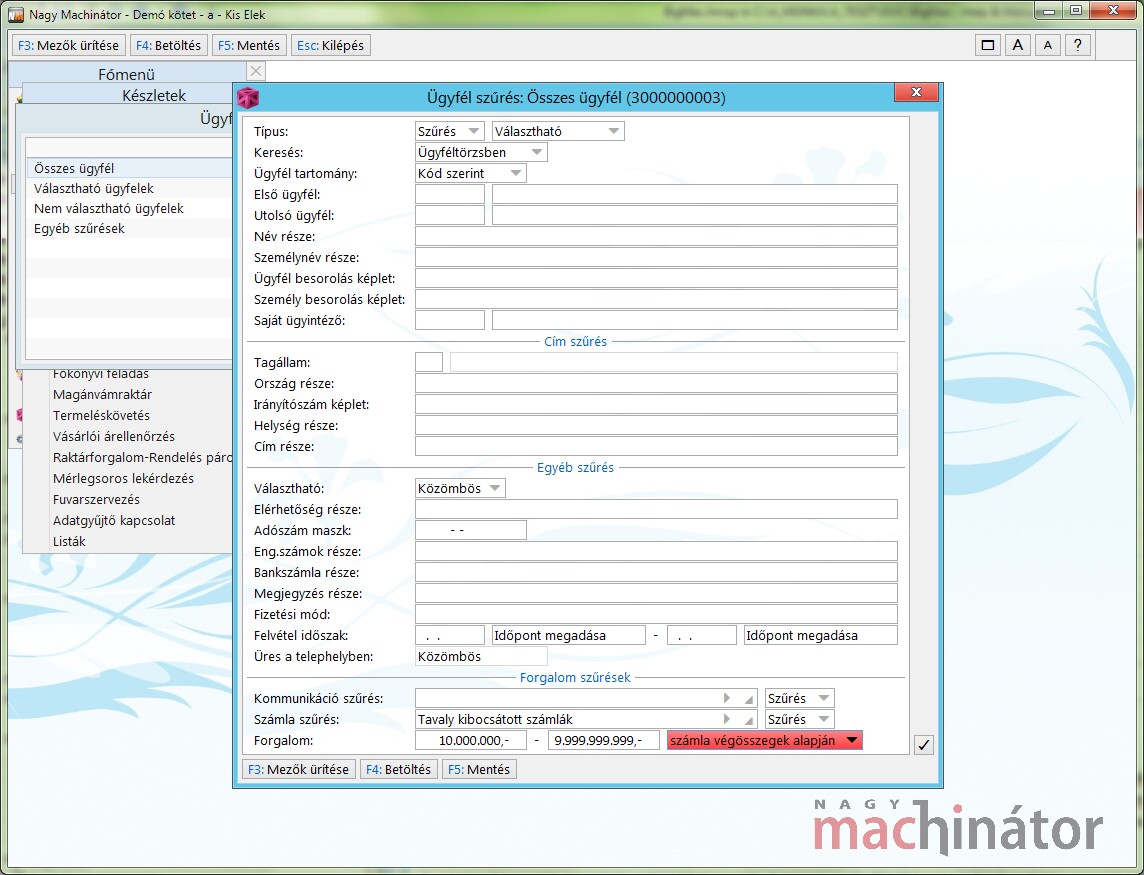Decrease font size with small A
Screen dimensions: 1144x875
(1047, 45)
